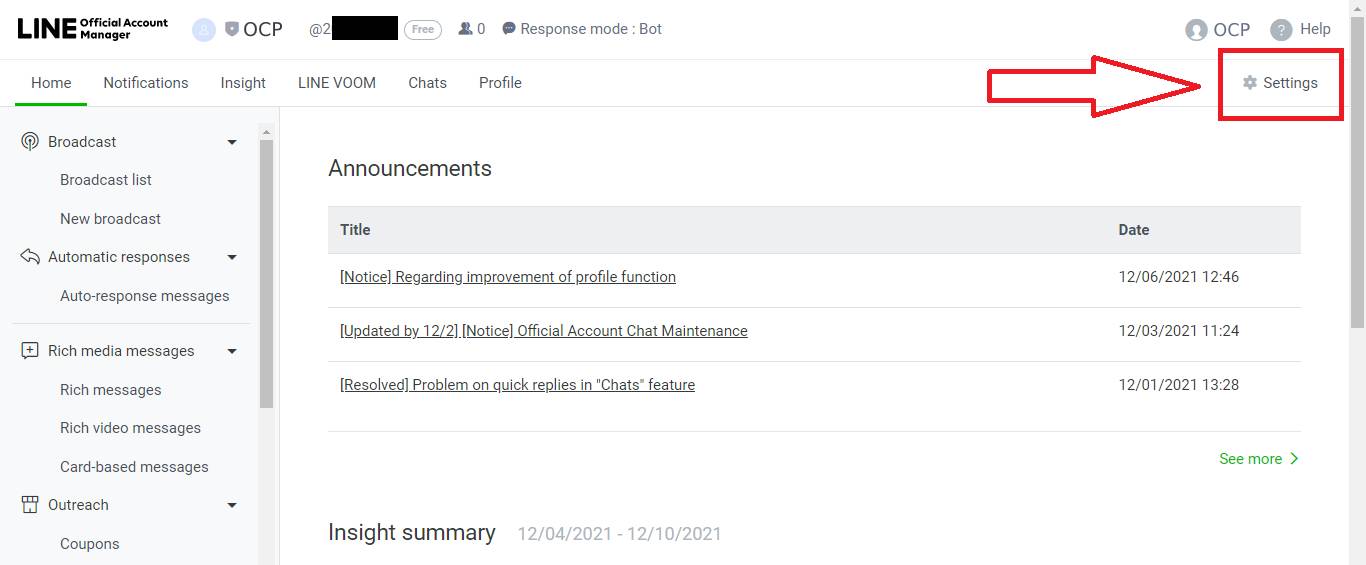
Task: Click the sidebar vertical scrollbar
Action: point(266,270)
